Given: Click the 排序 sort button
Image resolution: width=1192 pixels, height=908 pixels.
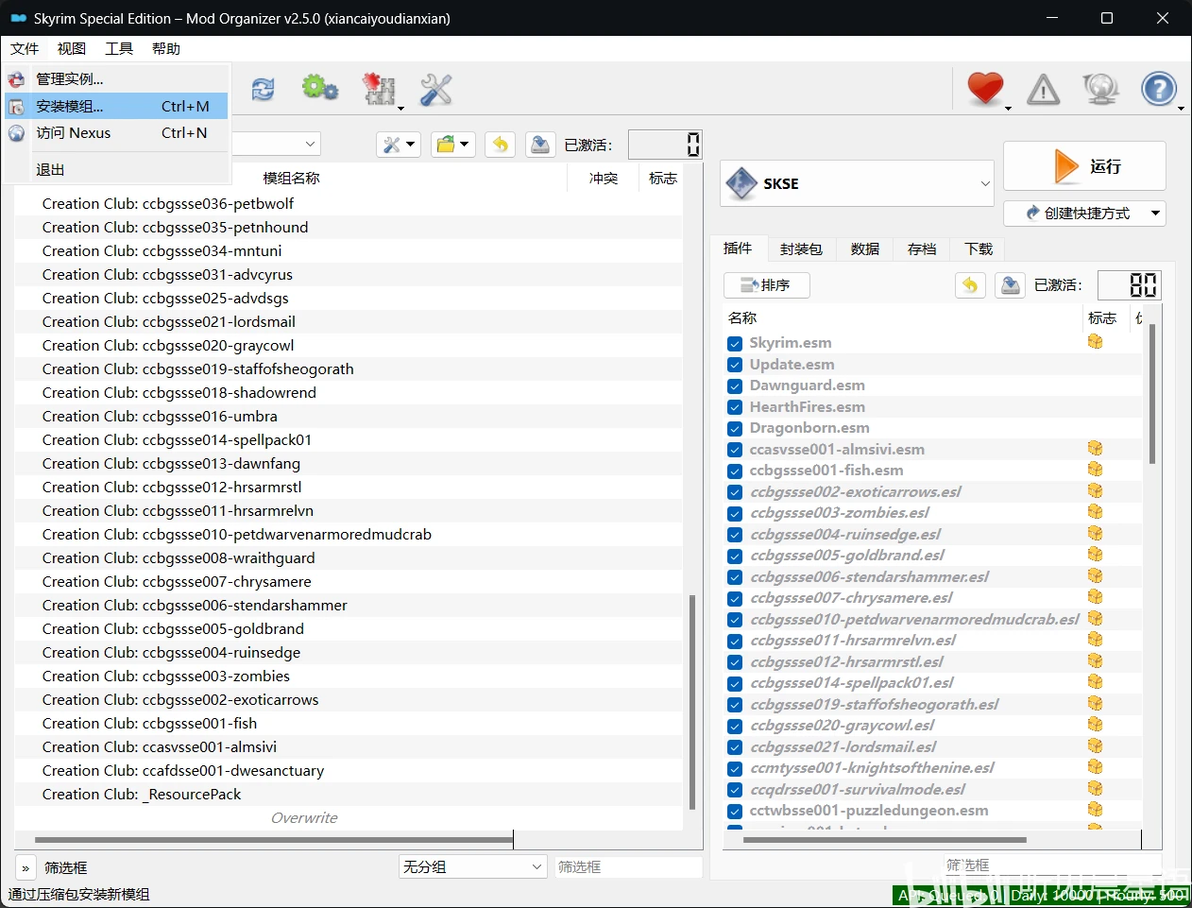Looking at the screenshot, I should [766, 285].
